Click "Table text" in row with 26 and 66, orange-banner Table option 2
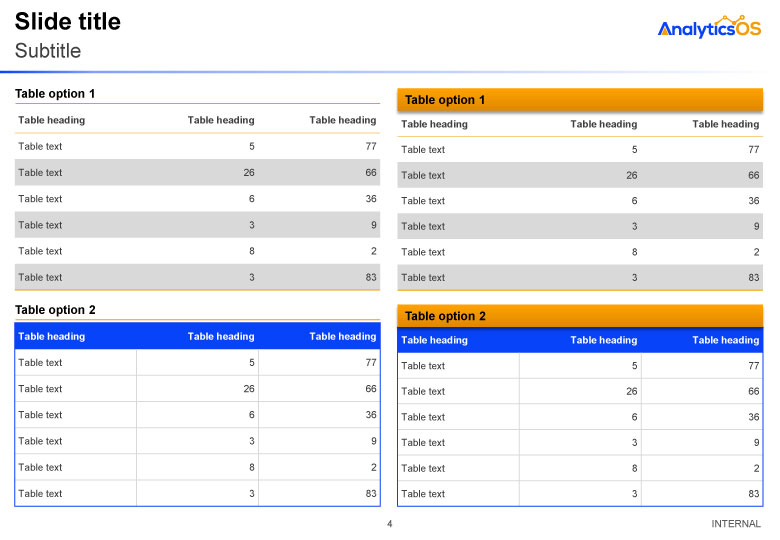The width and height of the screenshot is (780, 540). [423, 391]
